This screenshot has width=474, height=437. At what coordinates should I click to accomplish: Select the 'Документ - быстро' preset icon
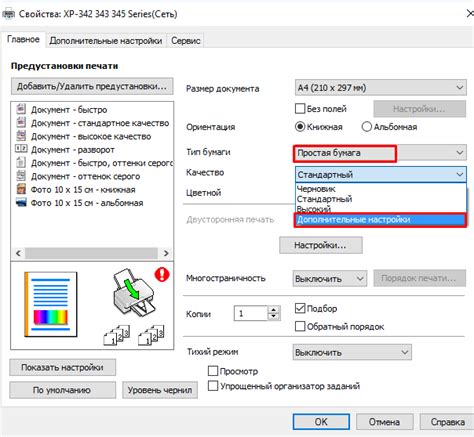pos(21,109)
